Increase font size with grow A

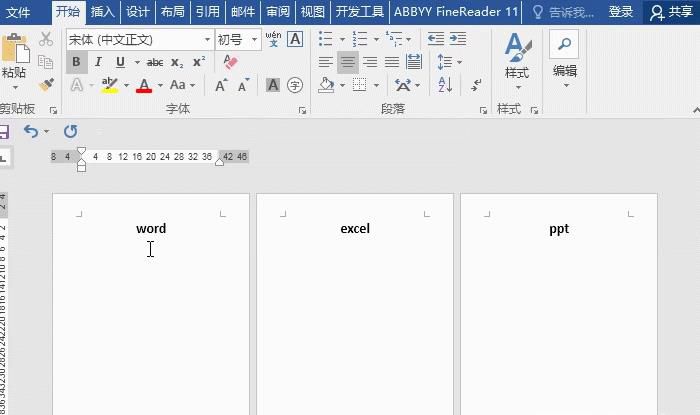221,85
